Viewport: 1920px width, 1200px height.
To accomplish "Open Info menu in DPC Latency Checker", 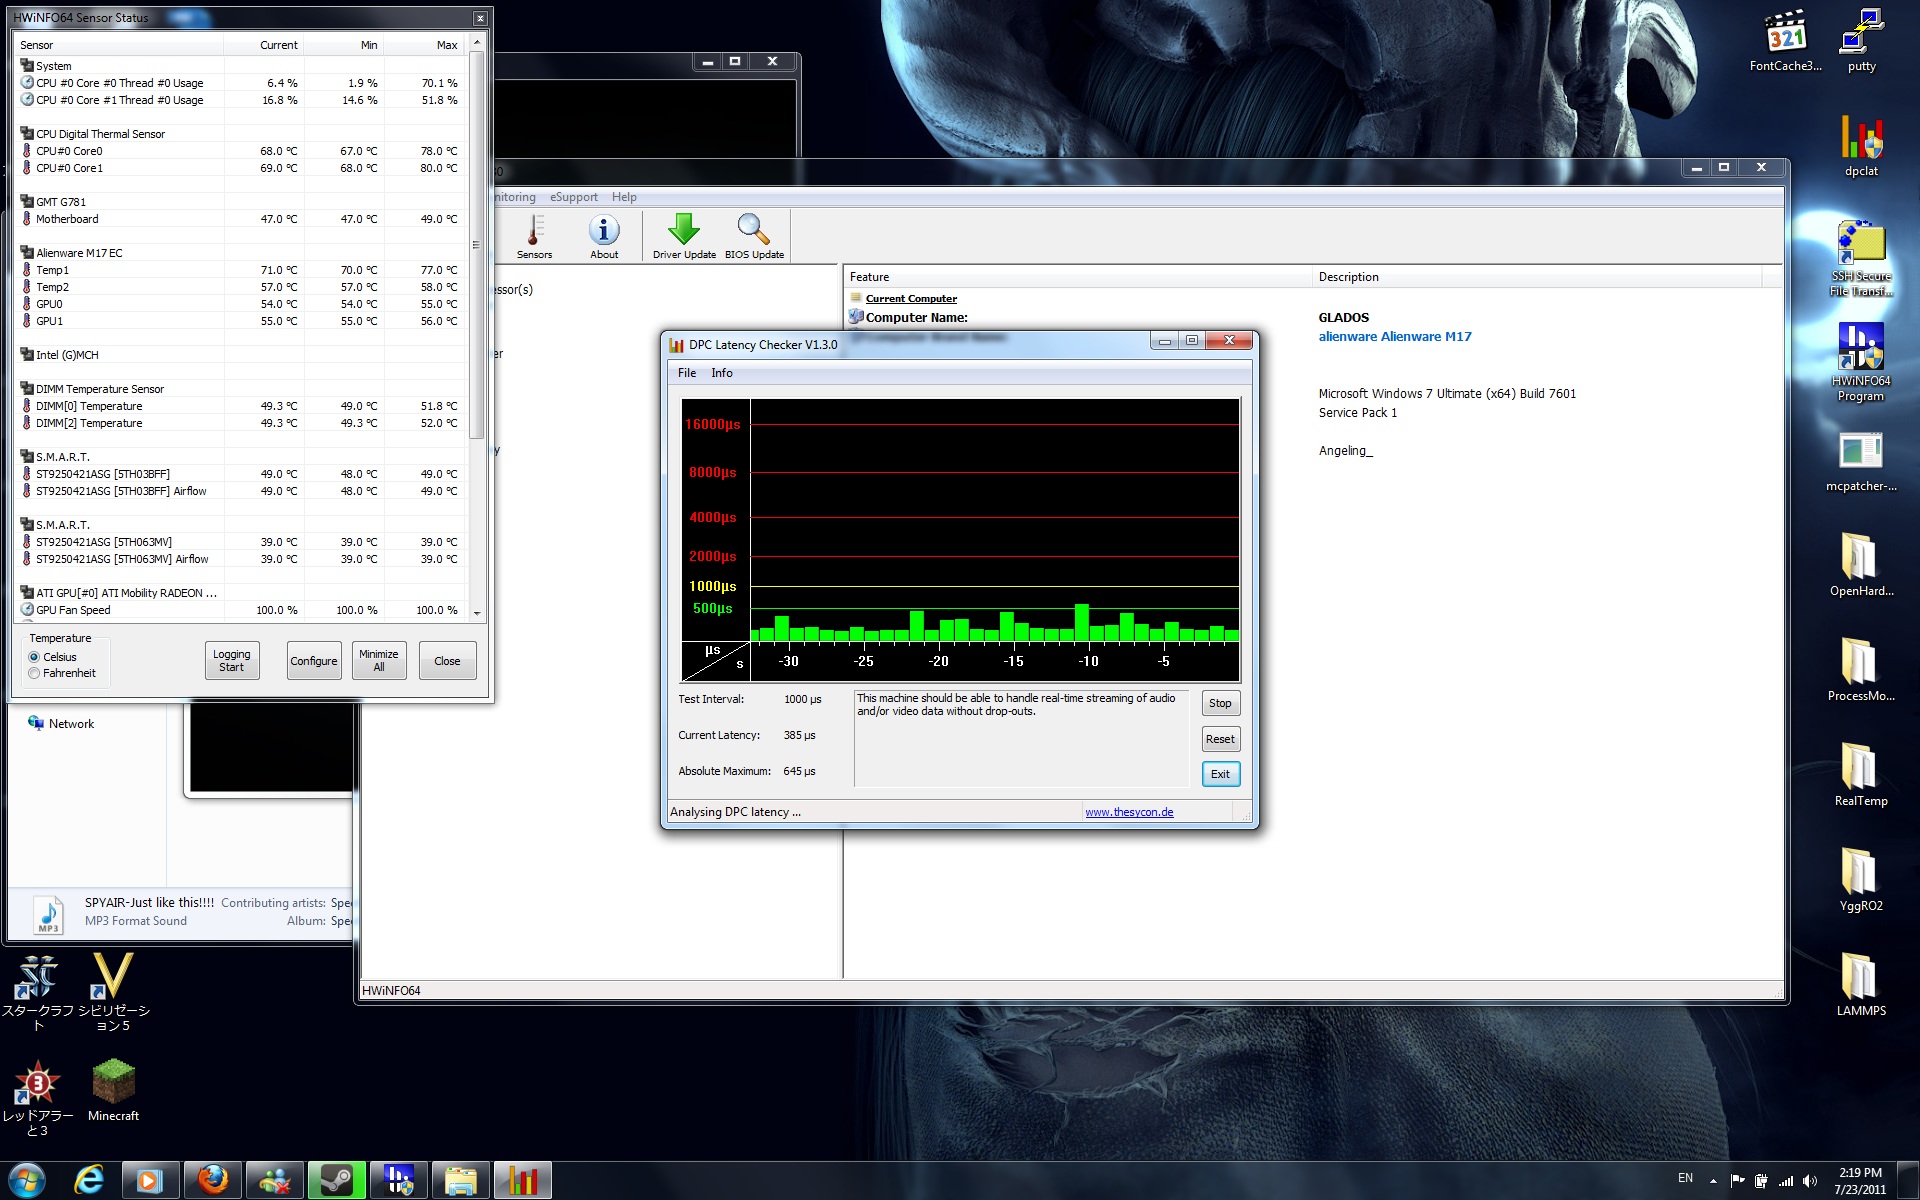I will click(722, 373).
